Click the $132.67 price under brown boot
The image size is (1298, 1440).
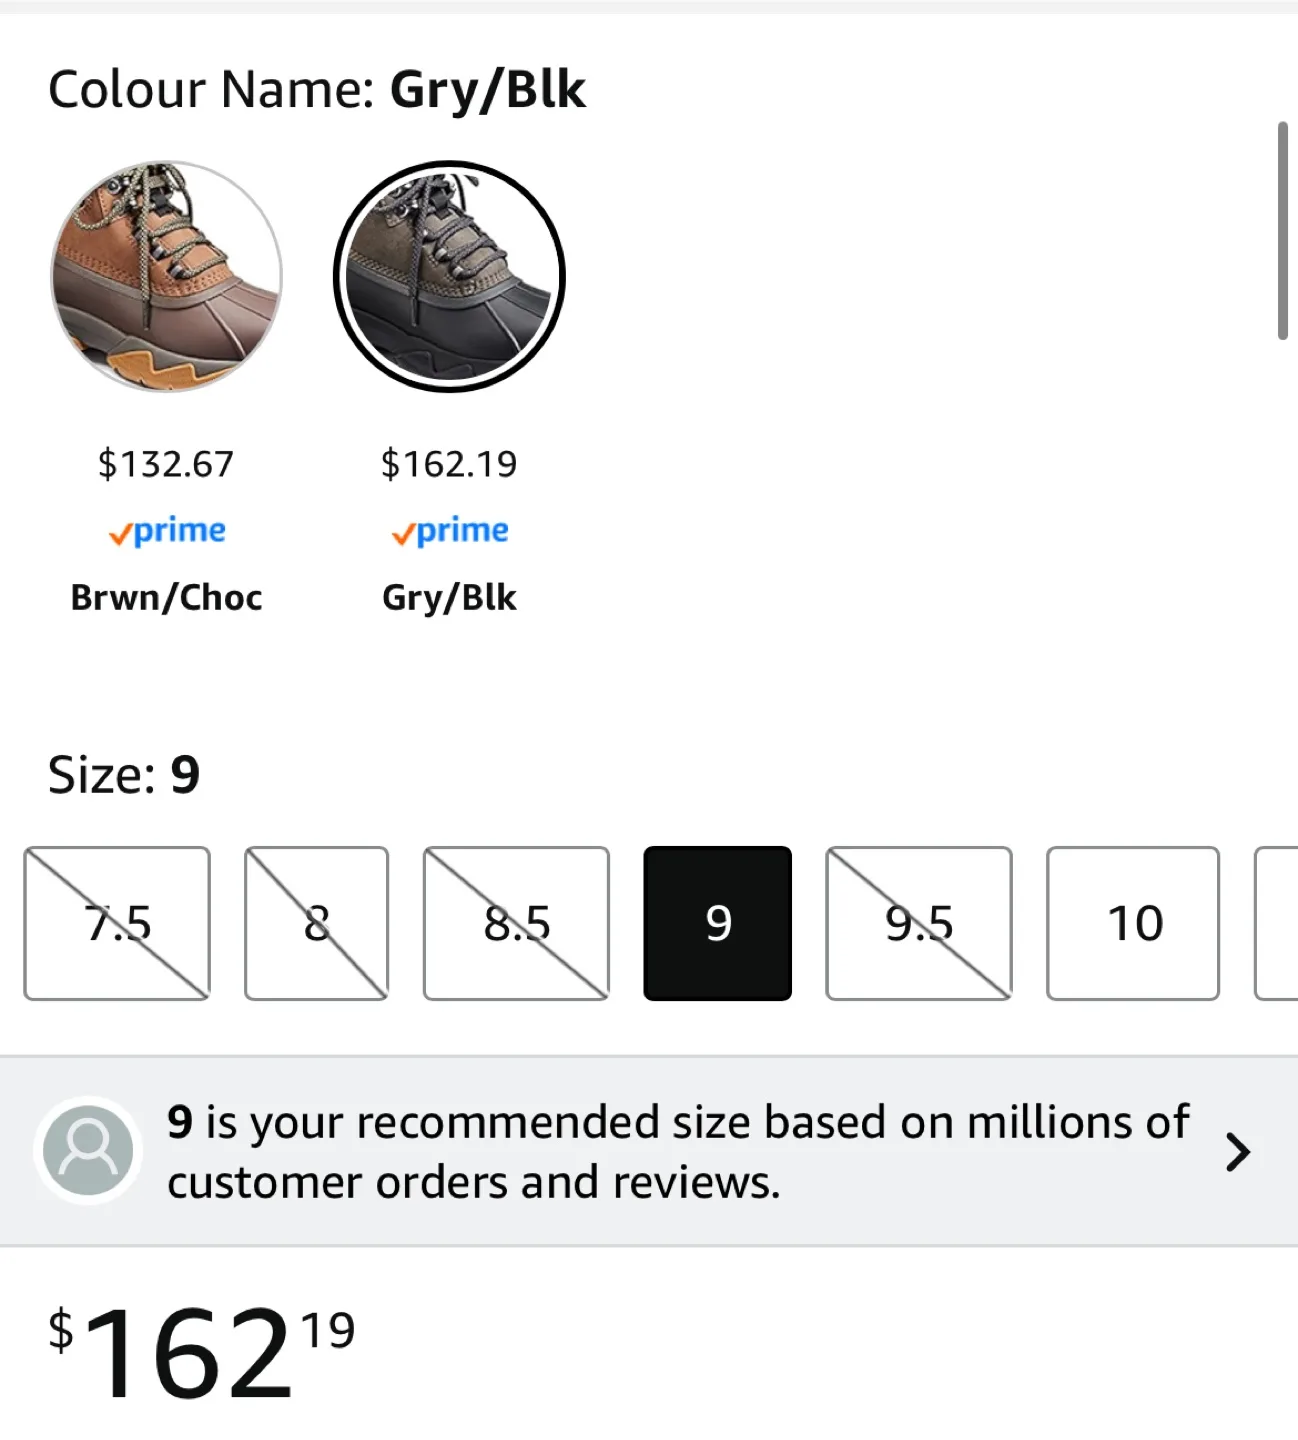pos(166,464)
